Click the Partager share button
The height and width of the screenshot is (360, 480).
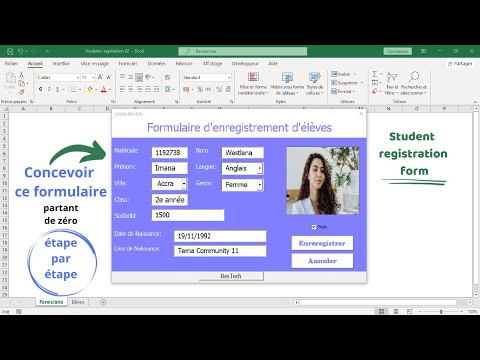(460, 63)
